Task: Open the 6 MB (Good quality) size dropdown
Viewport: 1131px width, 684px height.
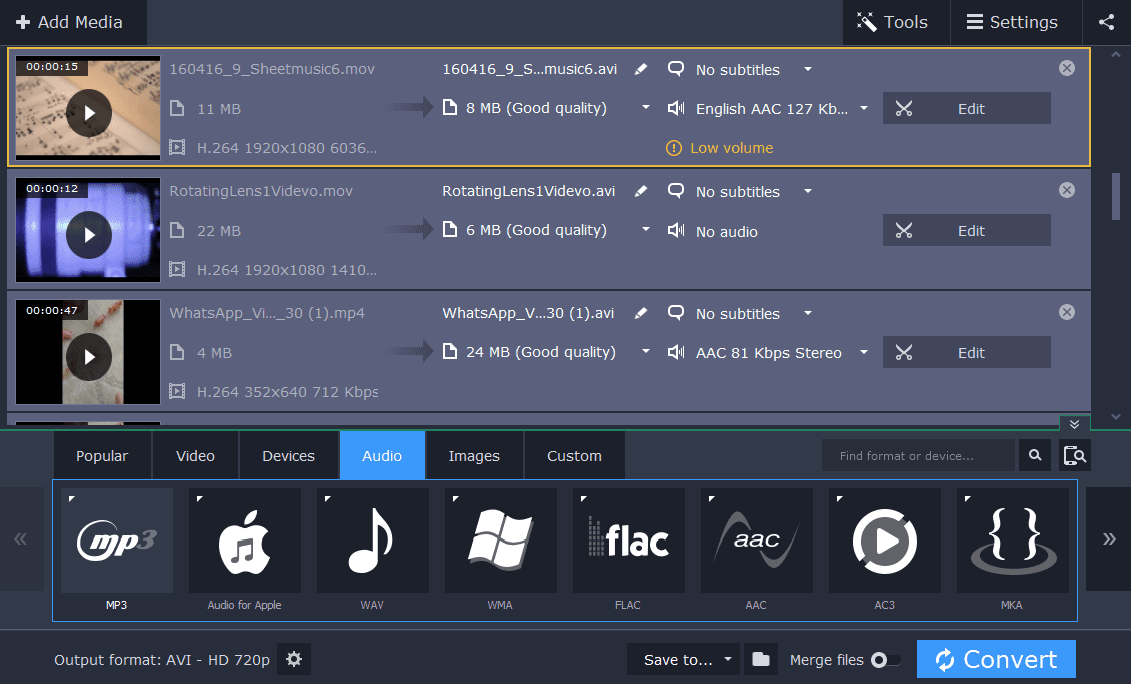Action: (646, 230)
